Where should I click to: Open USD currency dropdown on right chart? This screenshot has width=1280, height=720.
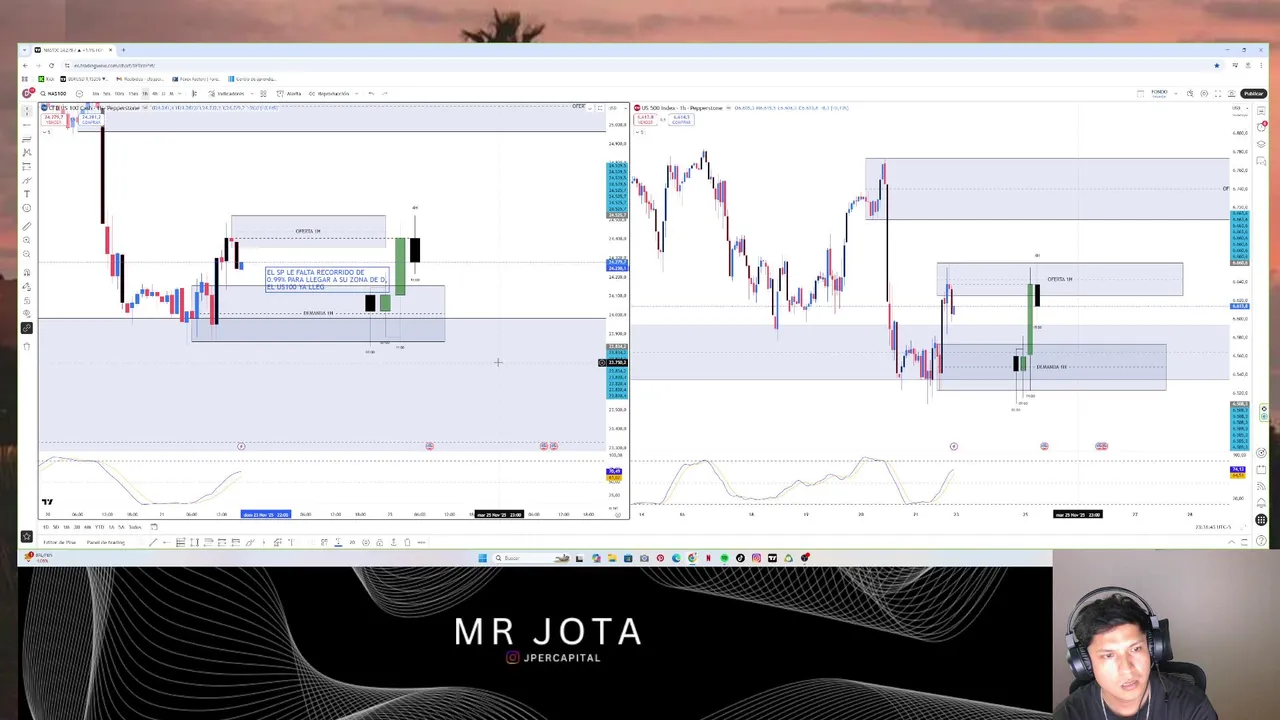click(x=1241, y=108)
